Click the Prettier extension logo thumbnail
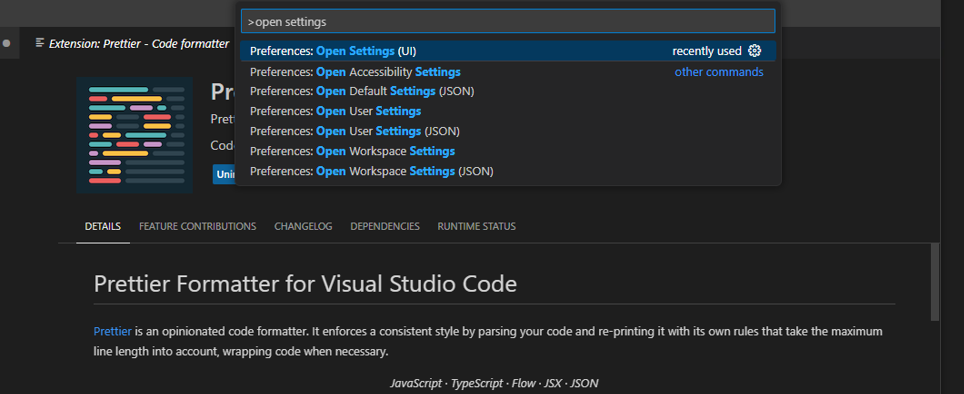Image resolution: width=964 pixels, height=394 pixels. (135, 135)
